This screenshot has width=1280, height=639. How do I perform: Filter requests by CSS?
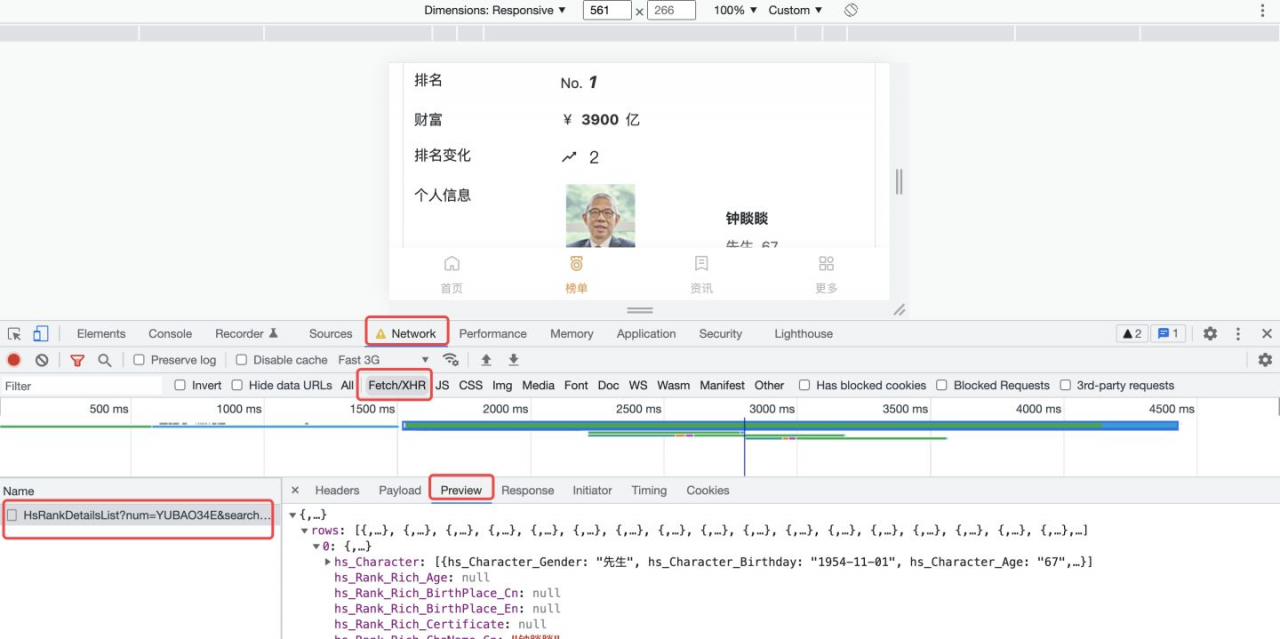click(470, 385)
